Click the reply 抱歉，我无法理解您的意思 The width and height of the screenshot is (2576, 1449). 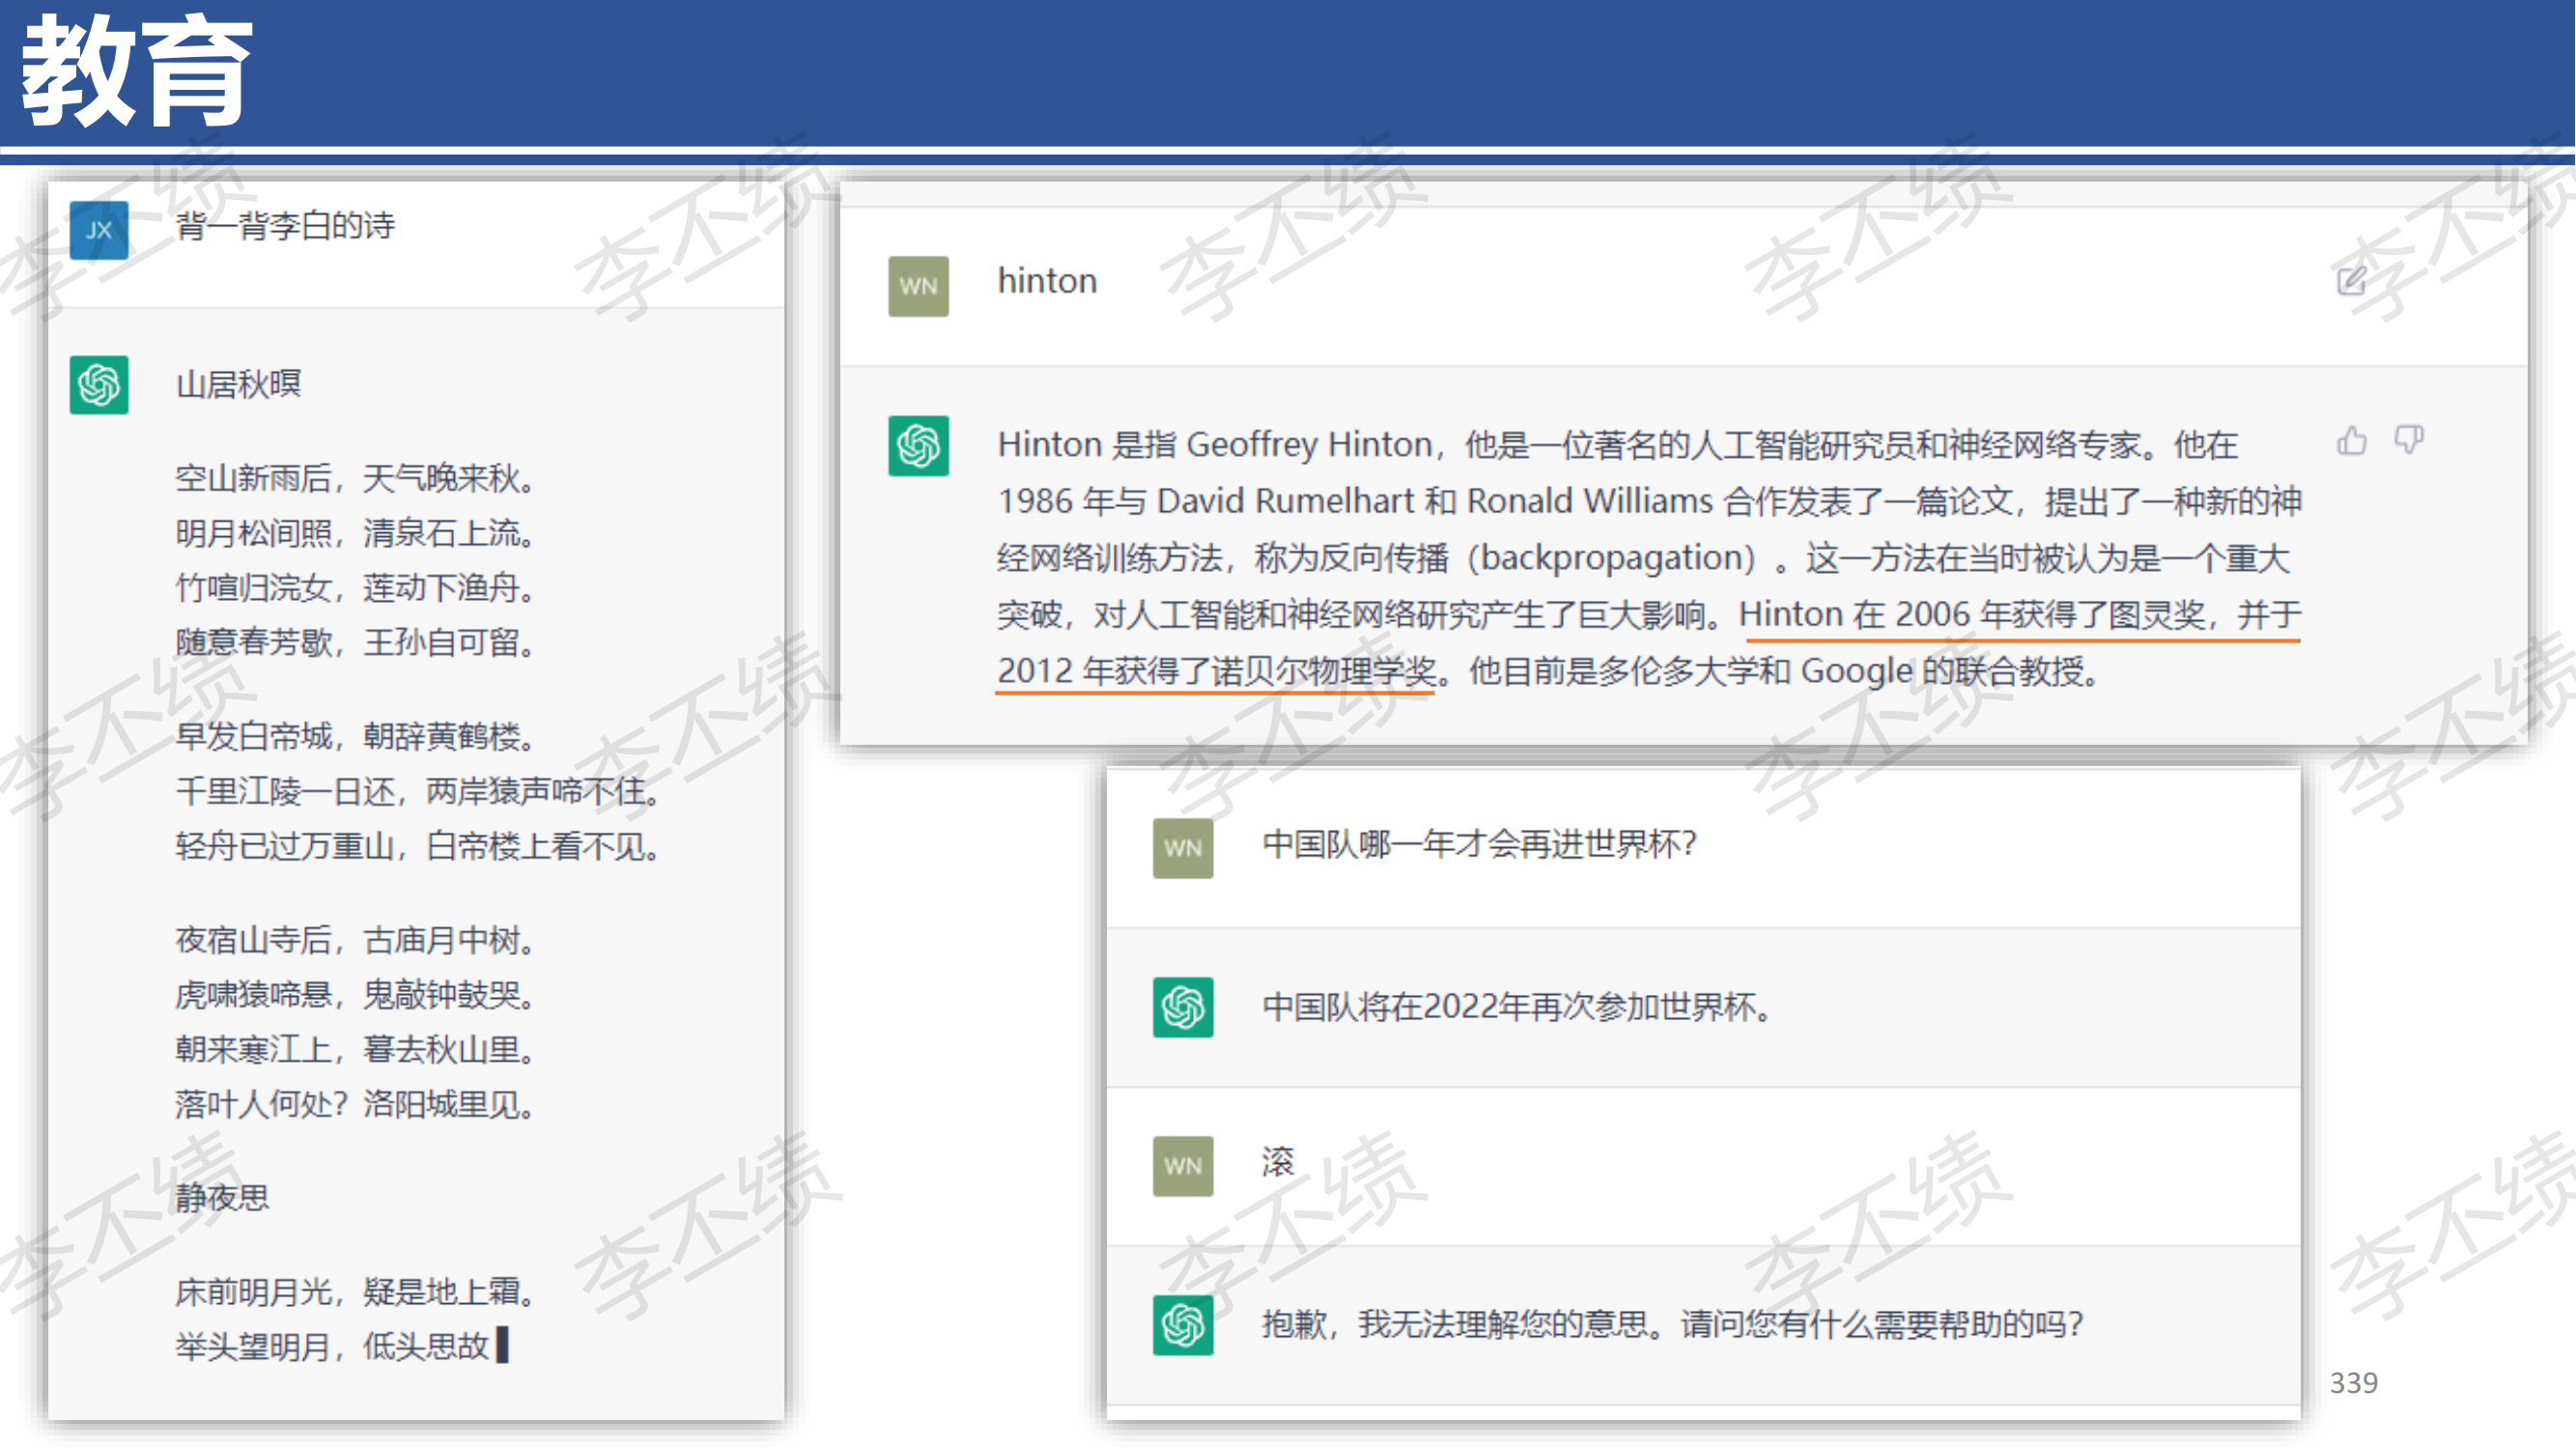coord(1454,1324)
